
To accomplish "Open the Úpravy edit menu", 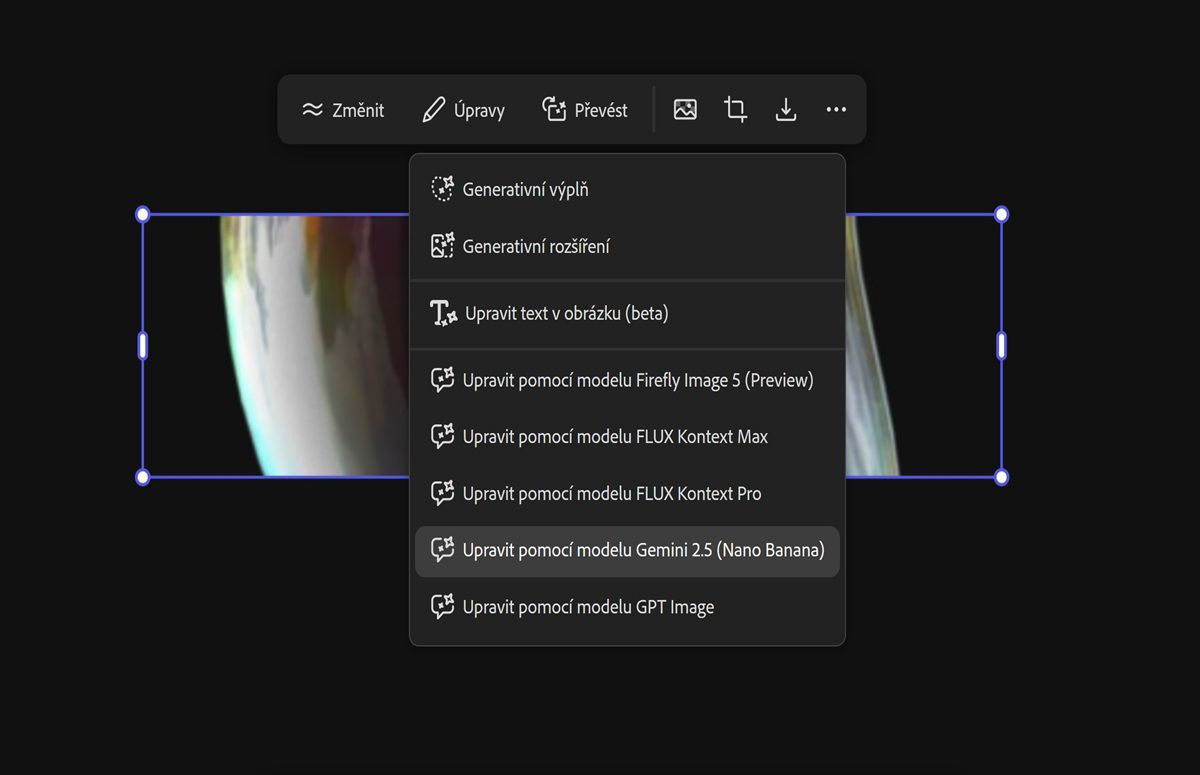I will 464,110.
